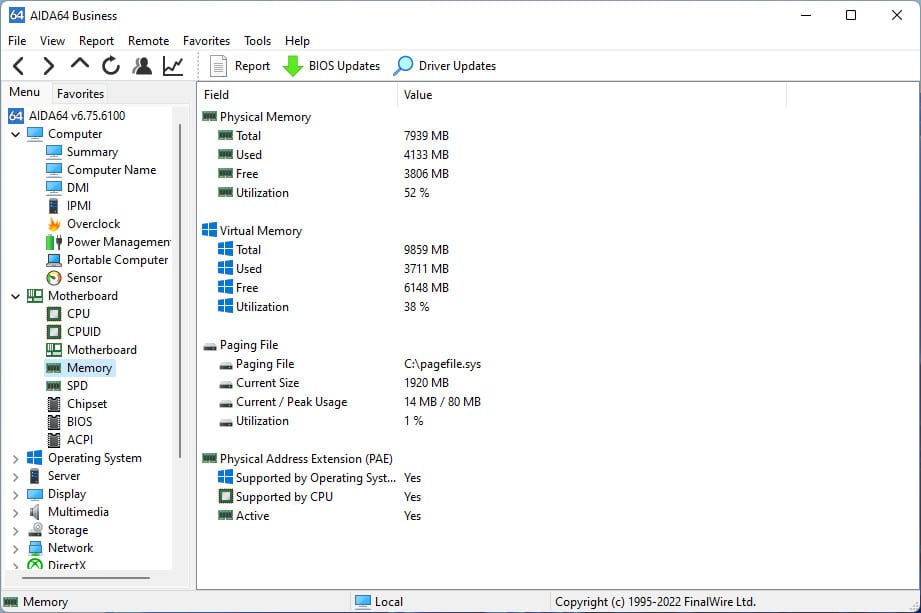Screen dimensions: 921x613
Task: Click the Local status bar entry
Action: [x=379, y=602]
